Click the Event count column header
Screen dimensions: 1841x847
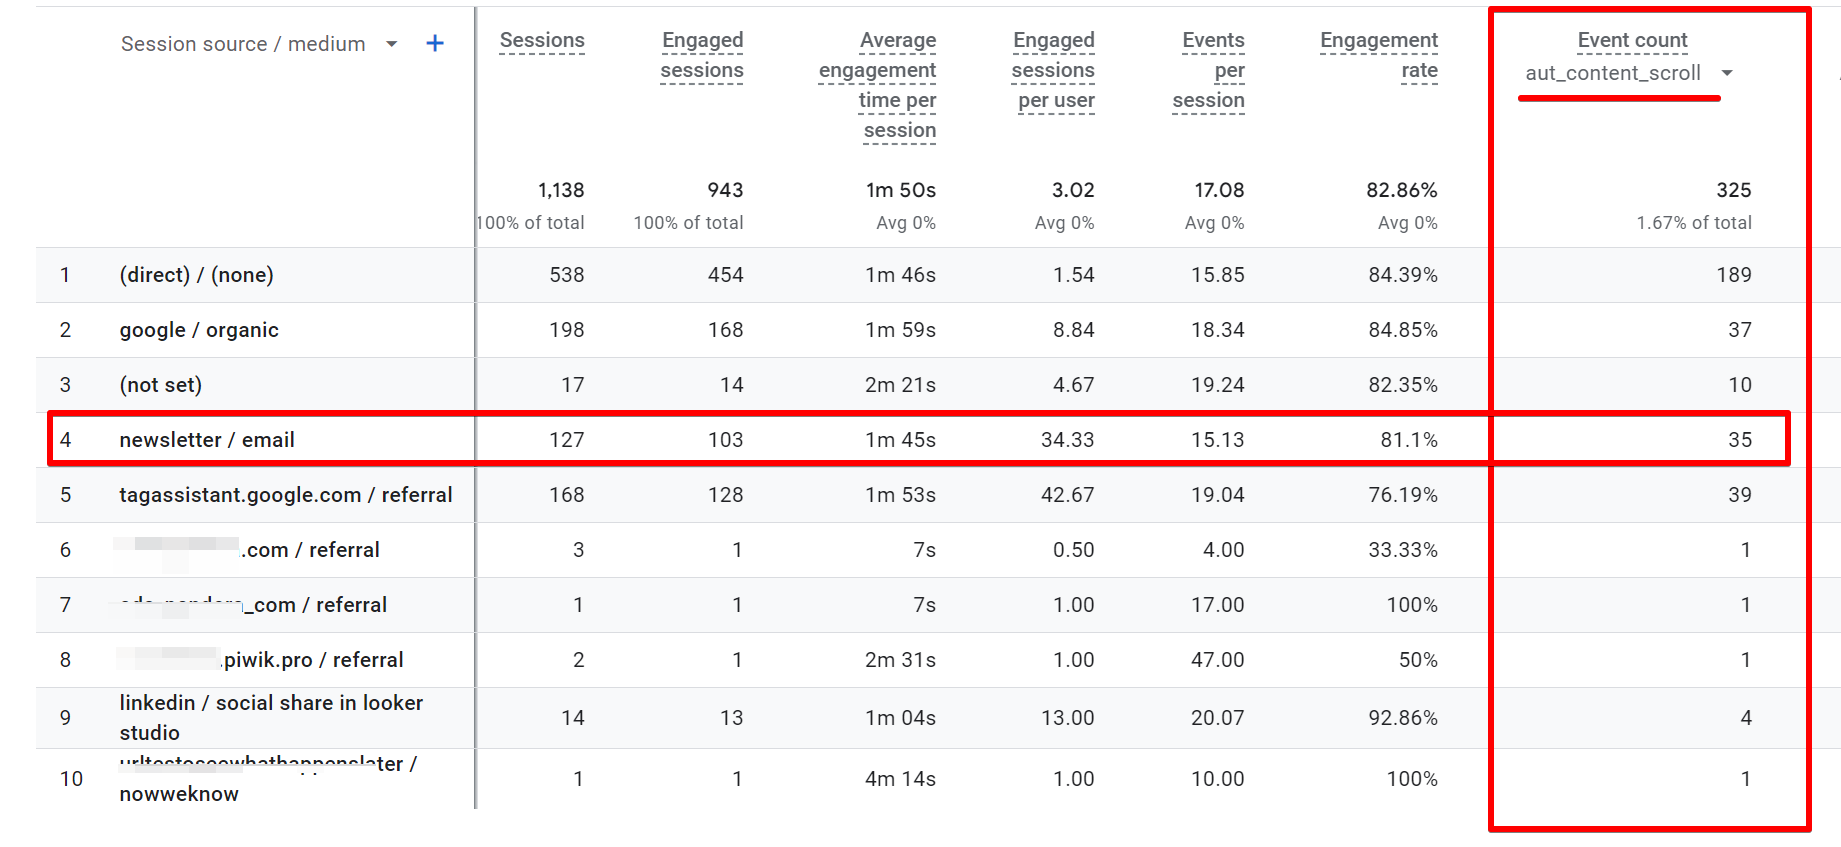click(1631, 40)
